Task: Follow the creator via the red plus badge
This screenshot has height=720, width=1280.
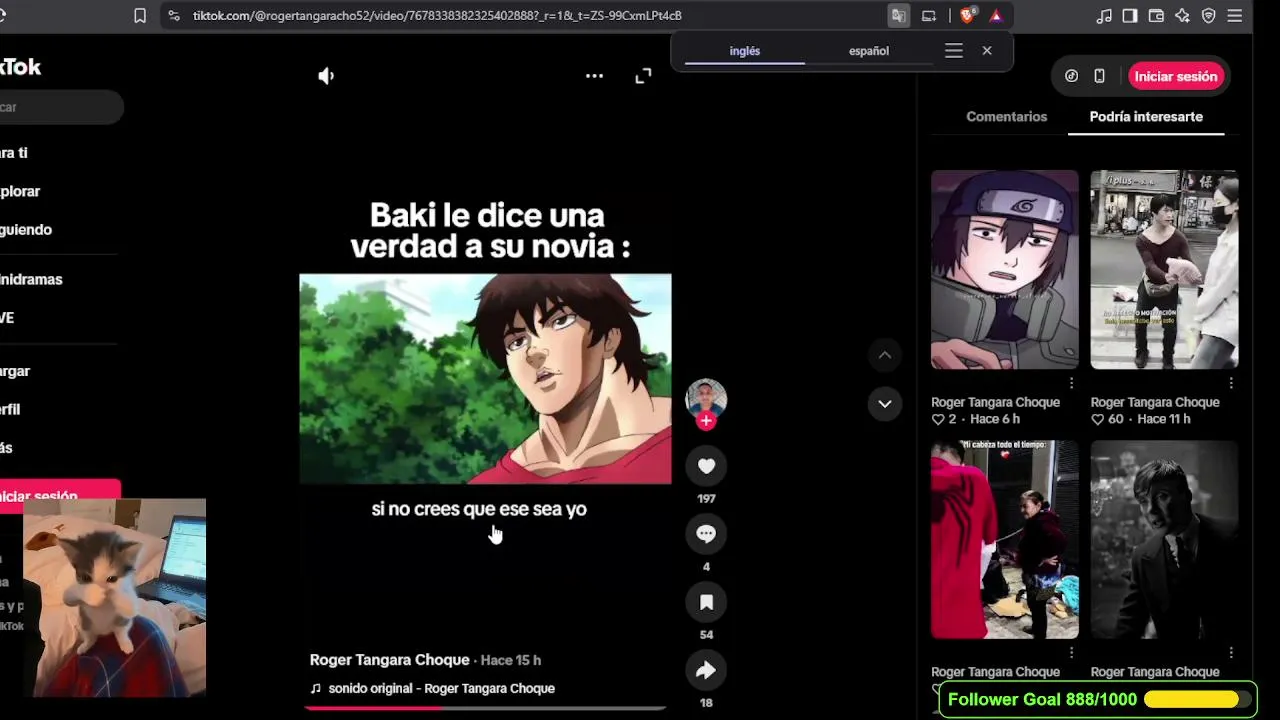Action: 706,421
